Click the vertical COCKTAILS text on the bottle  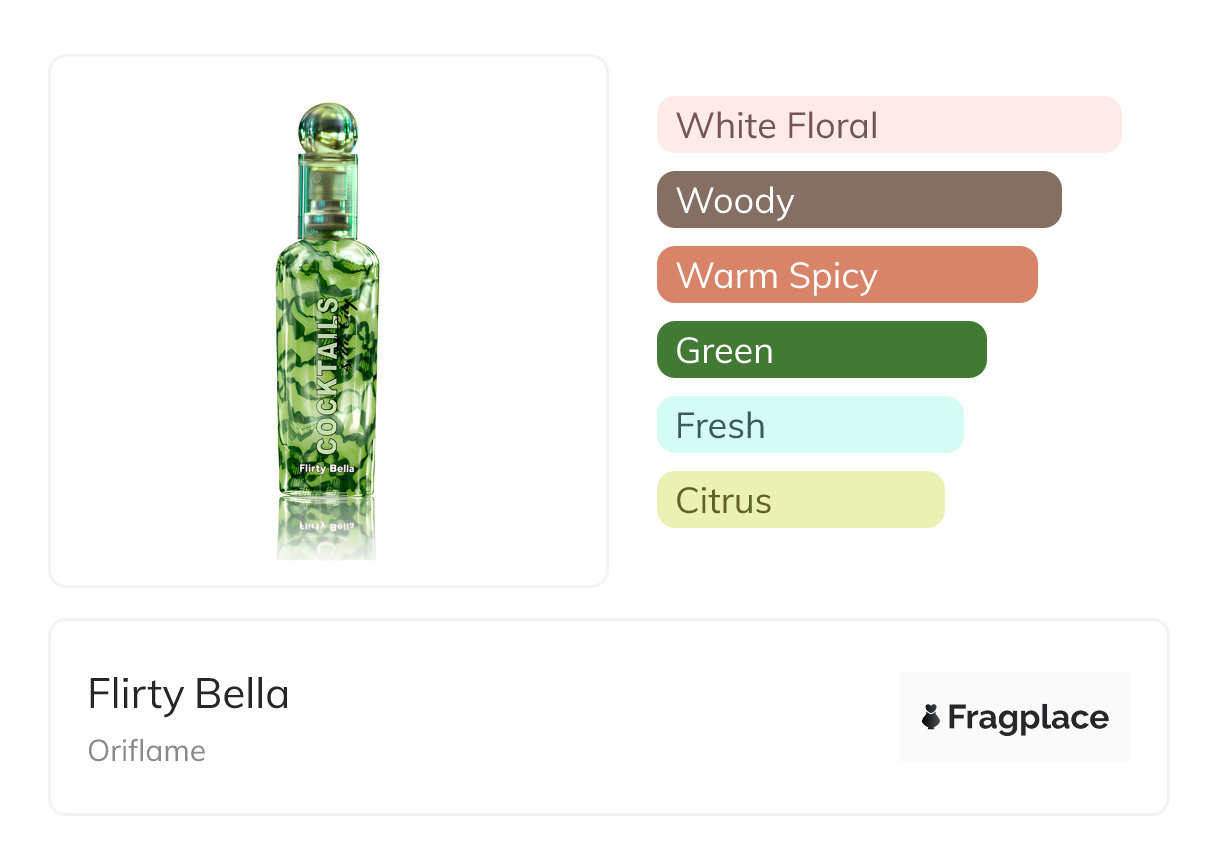click(326, 375)
